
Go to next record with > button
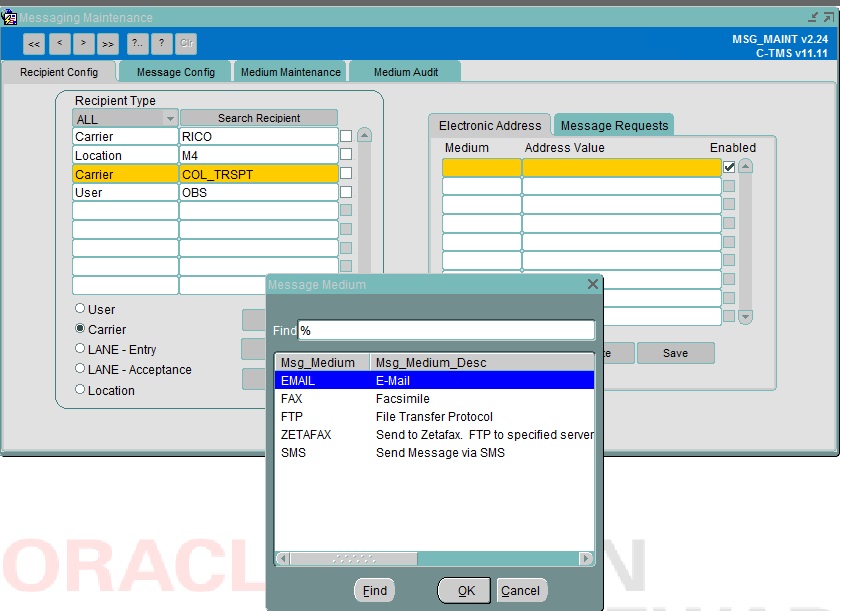[x=83, y=44]
